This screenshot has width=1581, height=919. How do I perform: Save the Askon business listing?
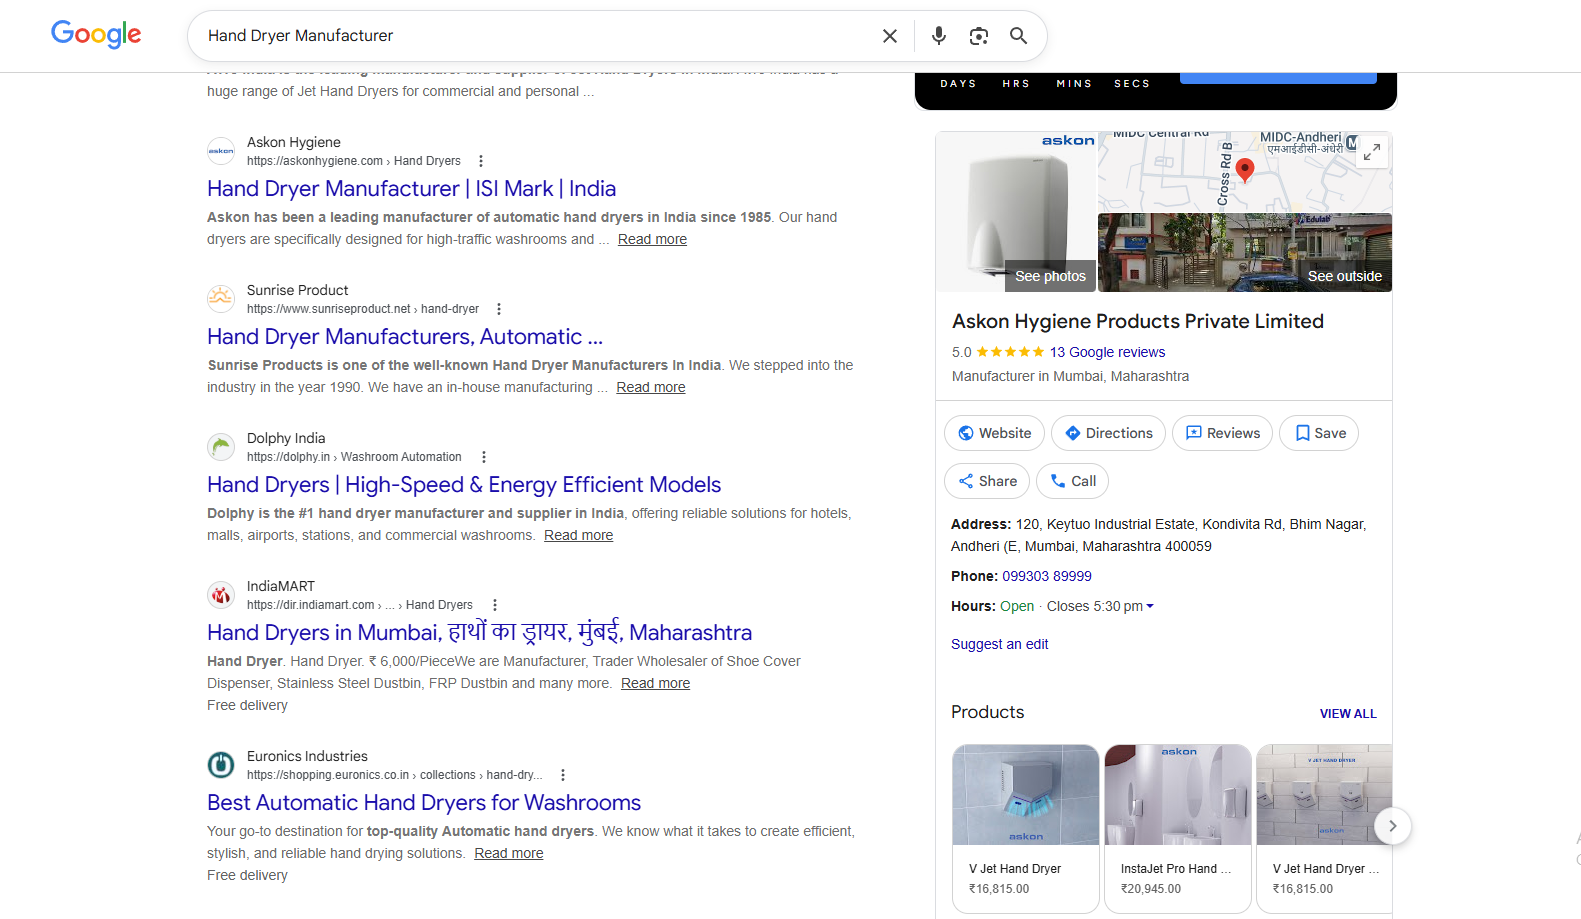[1319, 433]
